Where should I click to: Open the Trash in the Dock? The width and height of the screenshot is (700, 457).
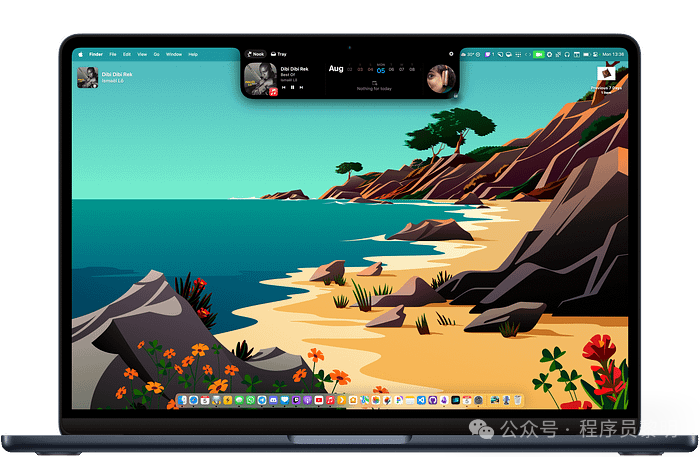pyautogui.click(x=518, y=400)
